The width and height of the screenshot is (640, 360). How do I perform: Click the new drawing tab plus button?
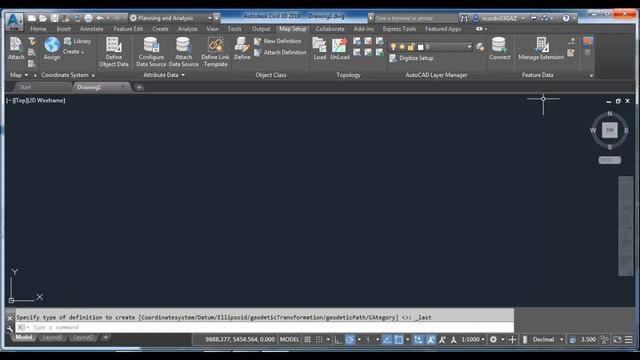point(139,87)
